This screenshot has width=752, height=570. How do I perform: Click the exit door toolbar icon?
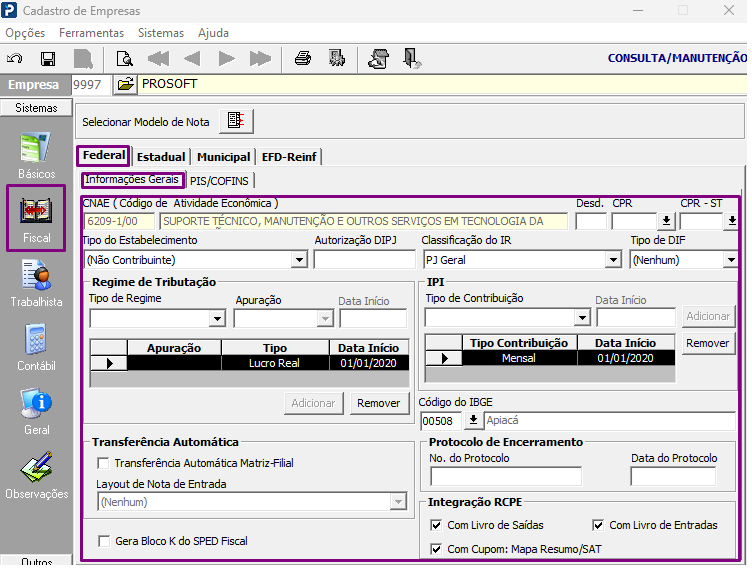point(411,58)
